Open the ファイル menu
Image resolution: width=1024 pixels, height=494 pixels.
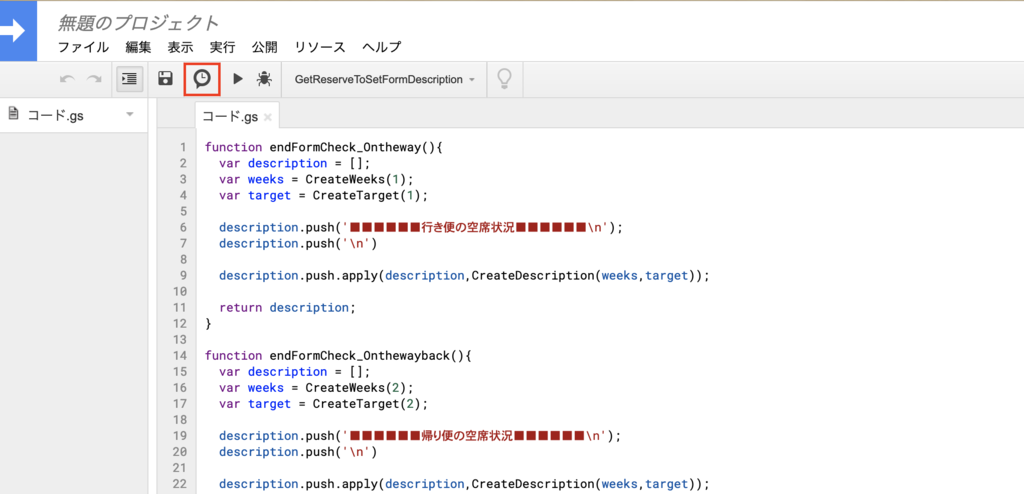pyautogui.click(x=84, y=47)
